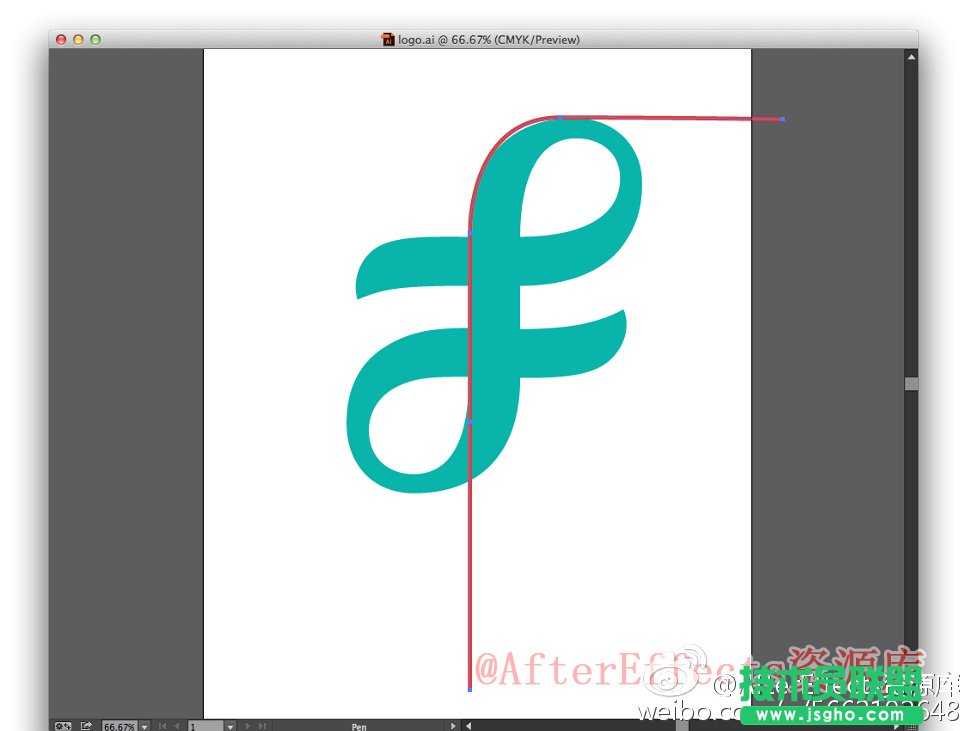967x731 pixels.
Task: Click inside the zoom percentage field
Action: click(x=120, y=726)
